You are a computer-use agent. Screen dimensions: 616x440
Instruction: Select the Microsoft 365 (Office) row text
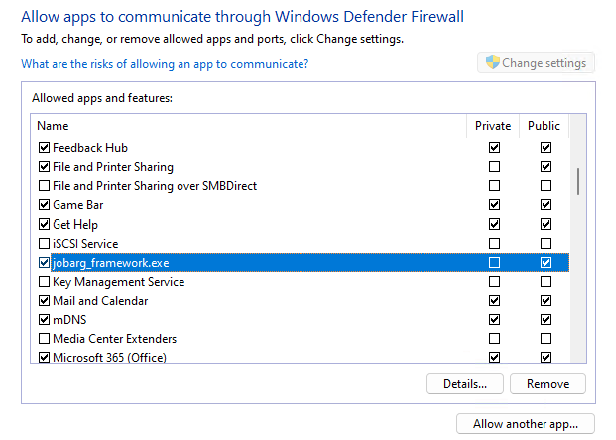click(110, 358)
